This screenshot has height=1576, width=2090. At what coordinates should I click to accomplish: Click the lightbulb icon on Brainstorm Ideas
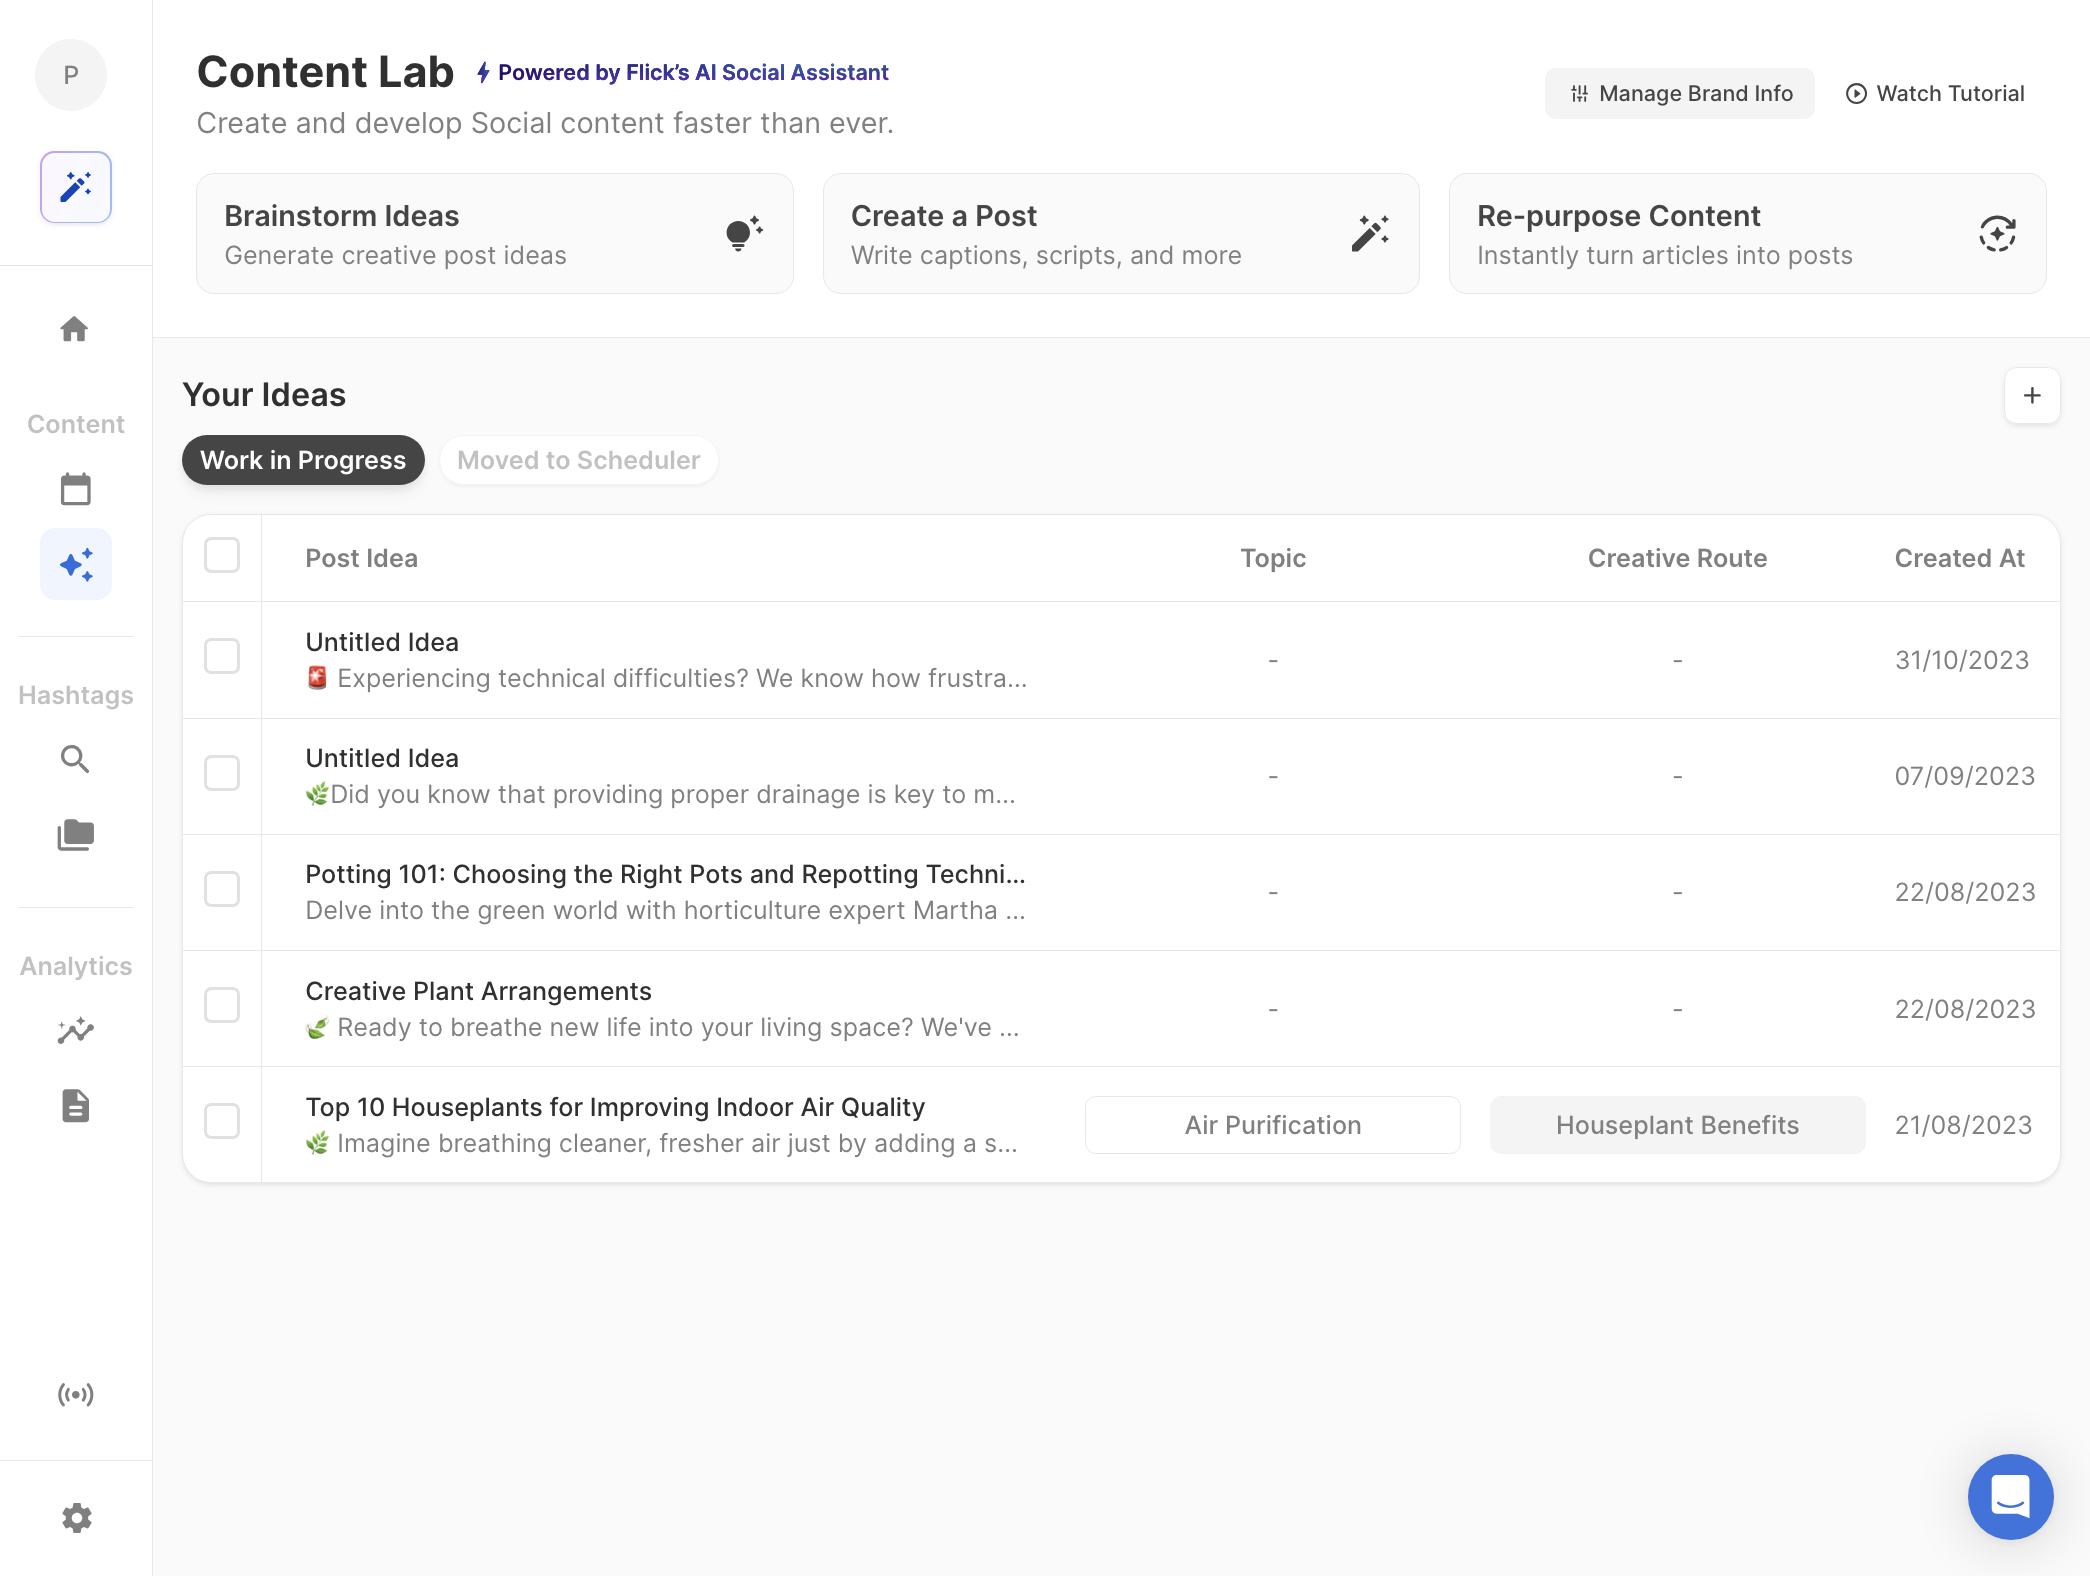tap(743, 234)
